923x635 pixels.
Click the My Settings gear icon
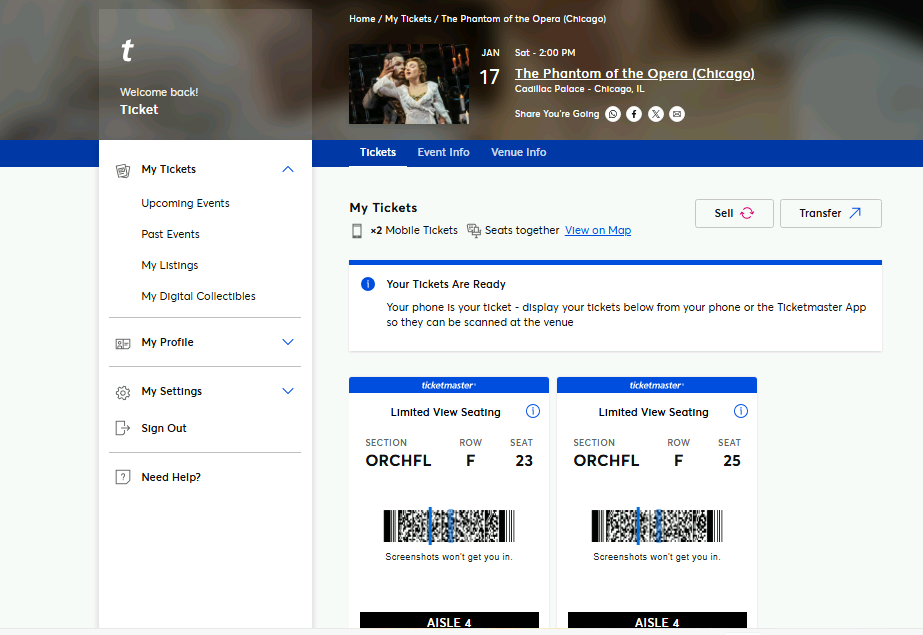(x=123, y=393)
